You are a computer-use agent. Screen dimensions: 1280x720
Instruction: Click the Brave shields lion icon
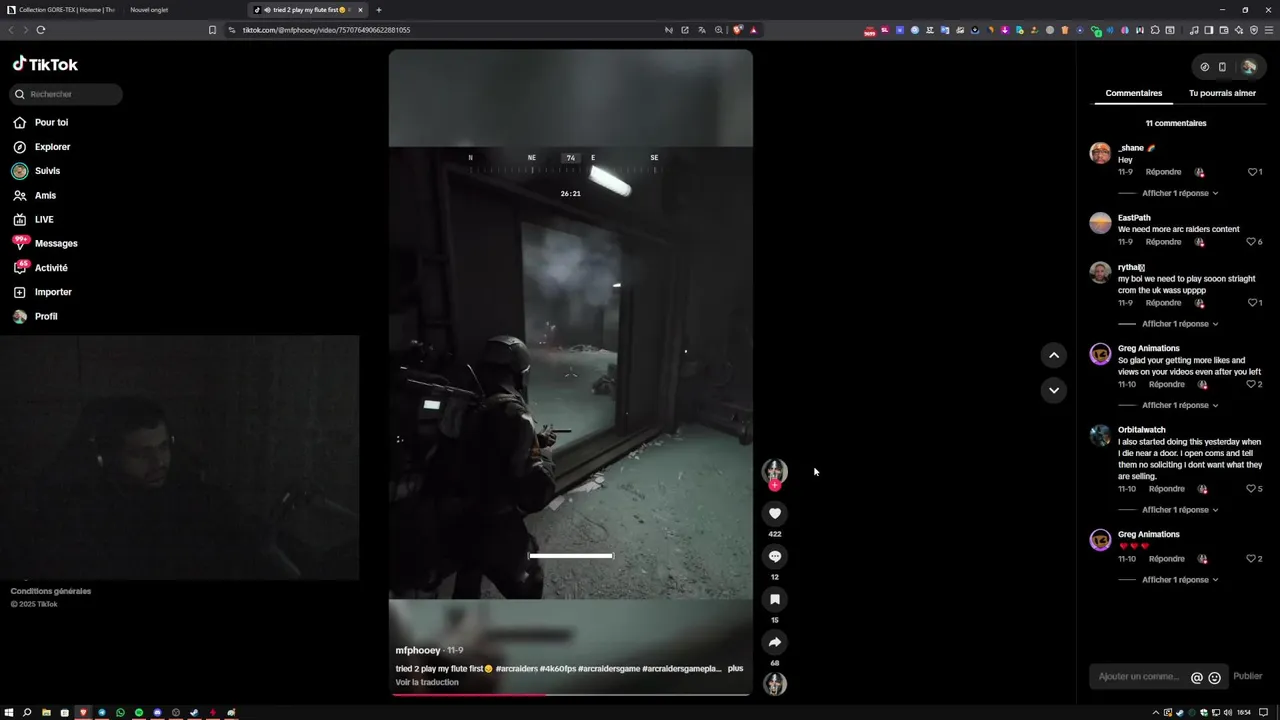click(738, 30)
